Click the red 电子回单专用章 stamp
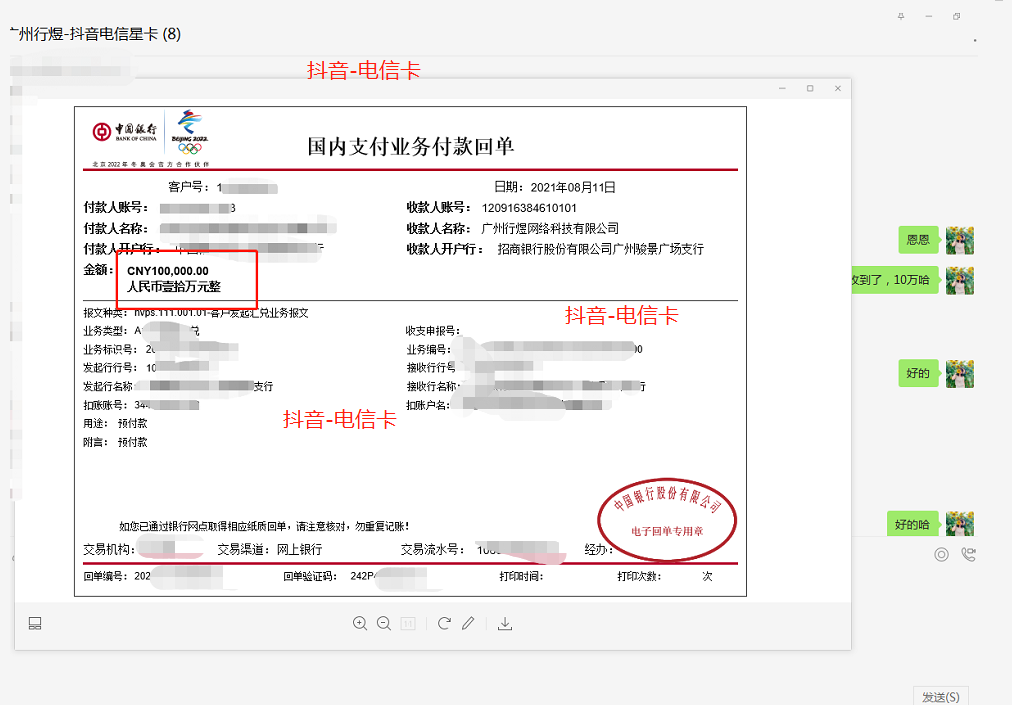The width and height of the screenshot is (1012, 705). tap(667, 520)
